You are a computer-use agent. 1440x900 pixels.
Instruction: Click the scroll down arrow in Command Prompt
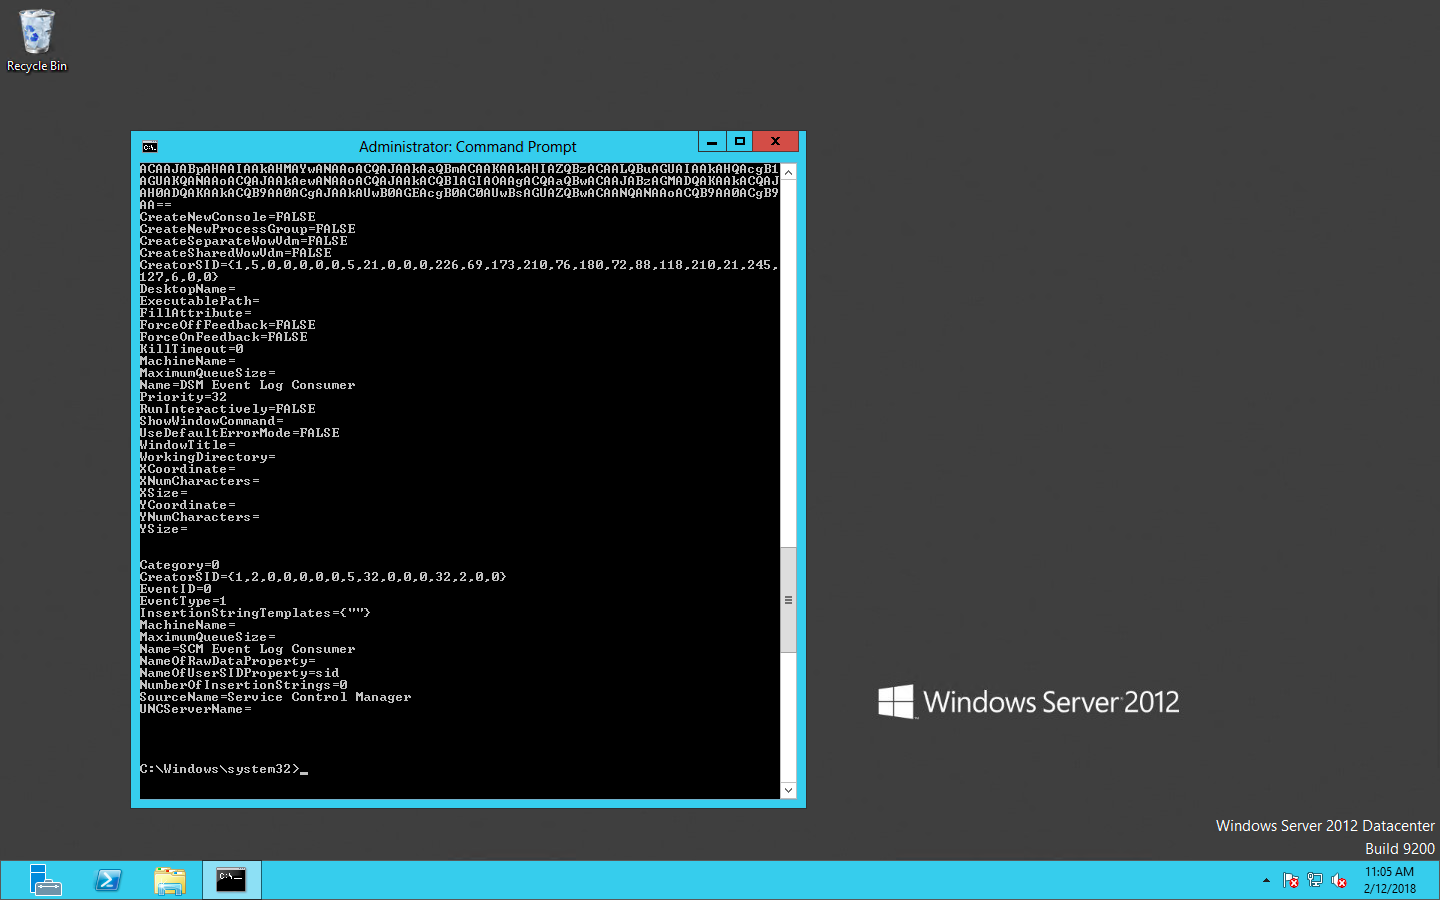click(788, 790)
